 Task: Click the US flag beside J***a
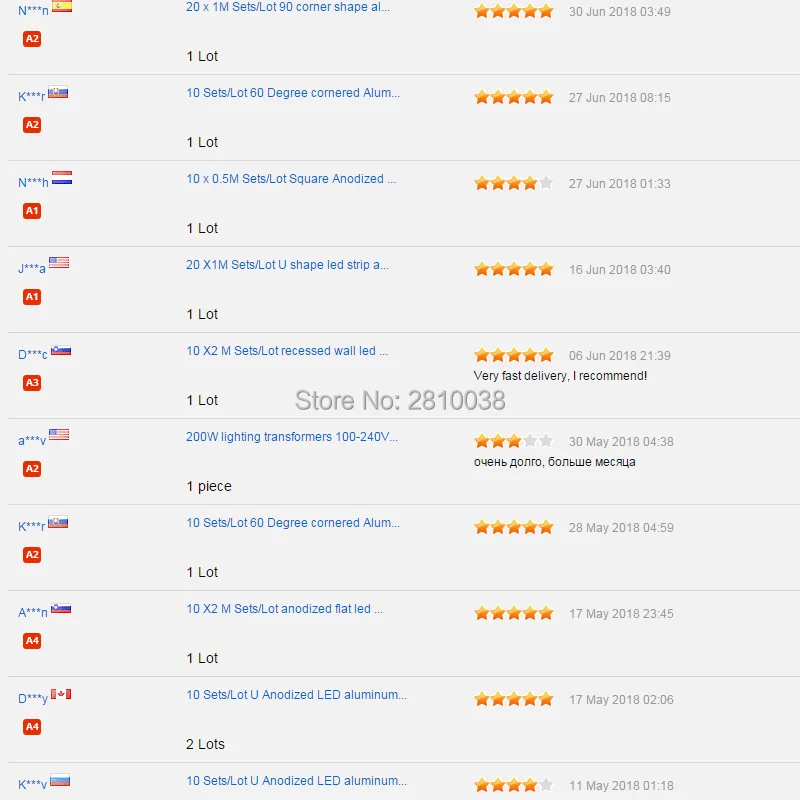(x=59, y=262)
